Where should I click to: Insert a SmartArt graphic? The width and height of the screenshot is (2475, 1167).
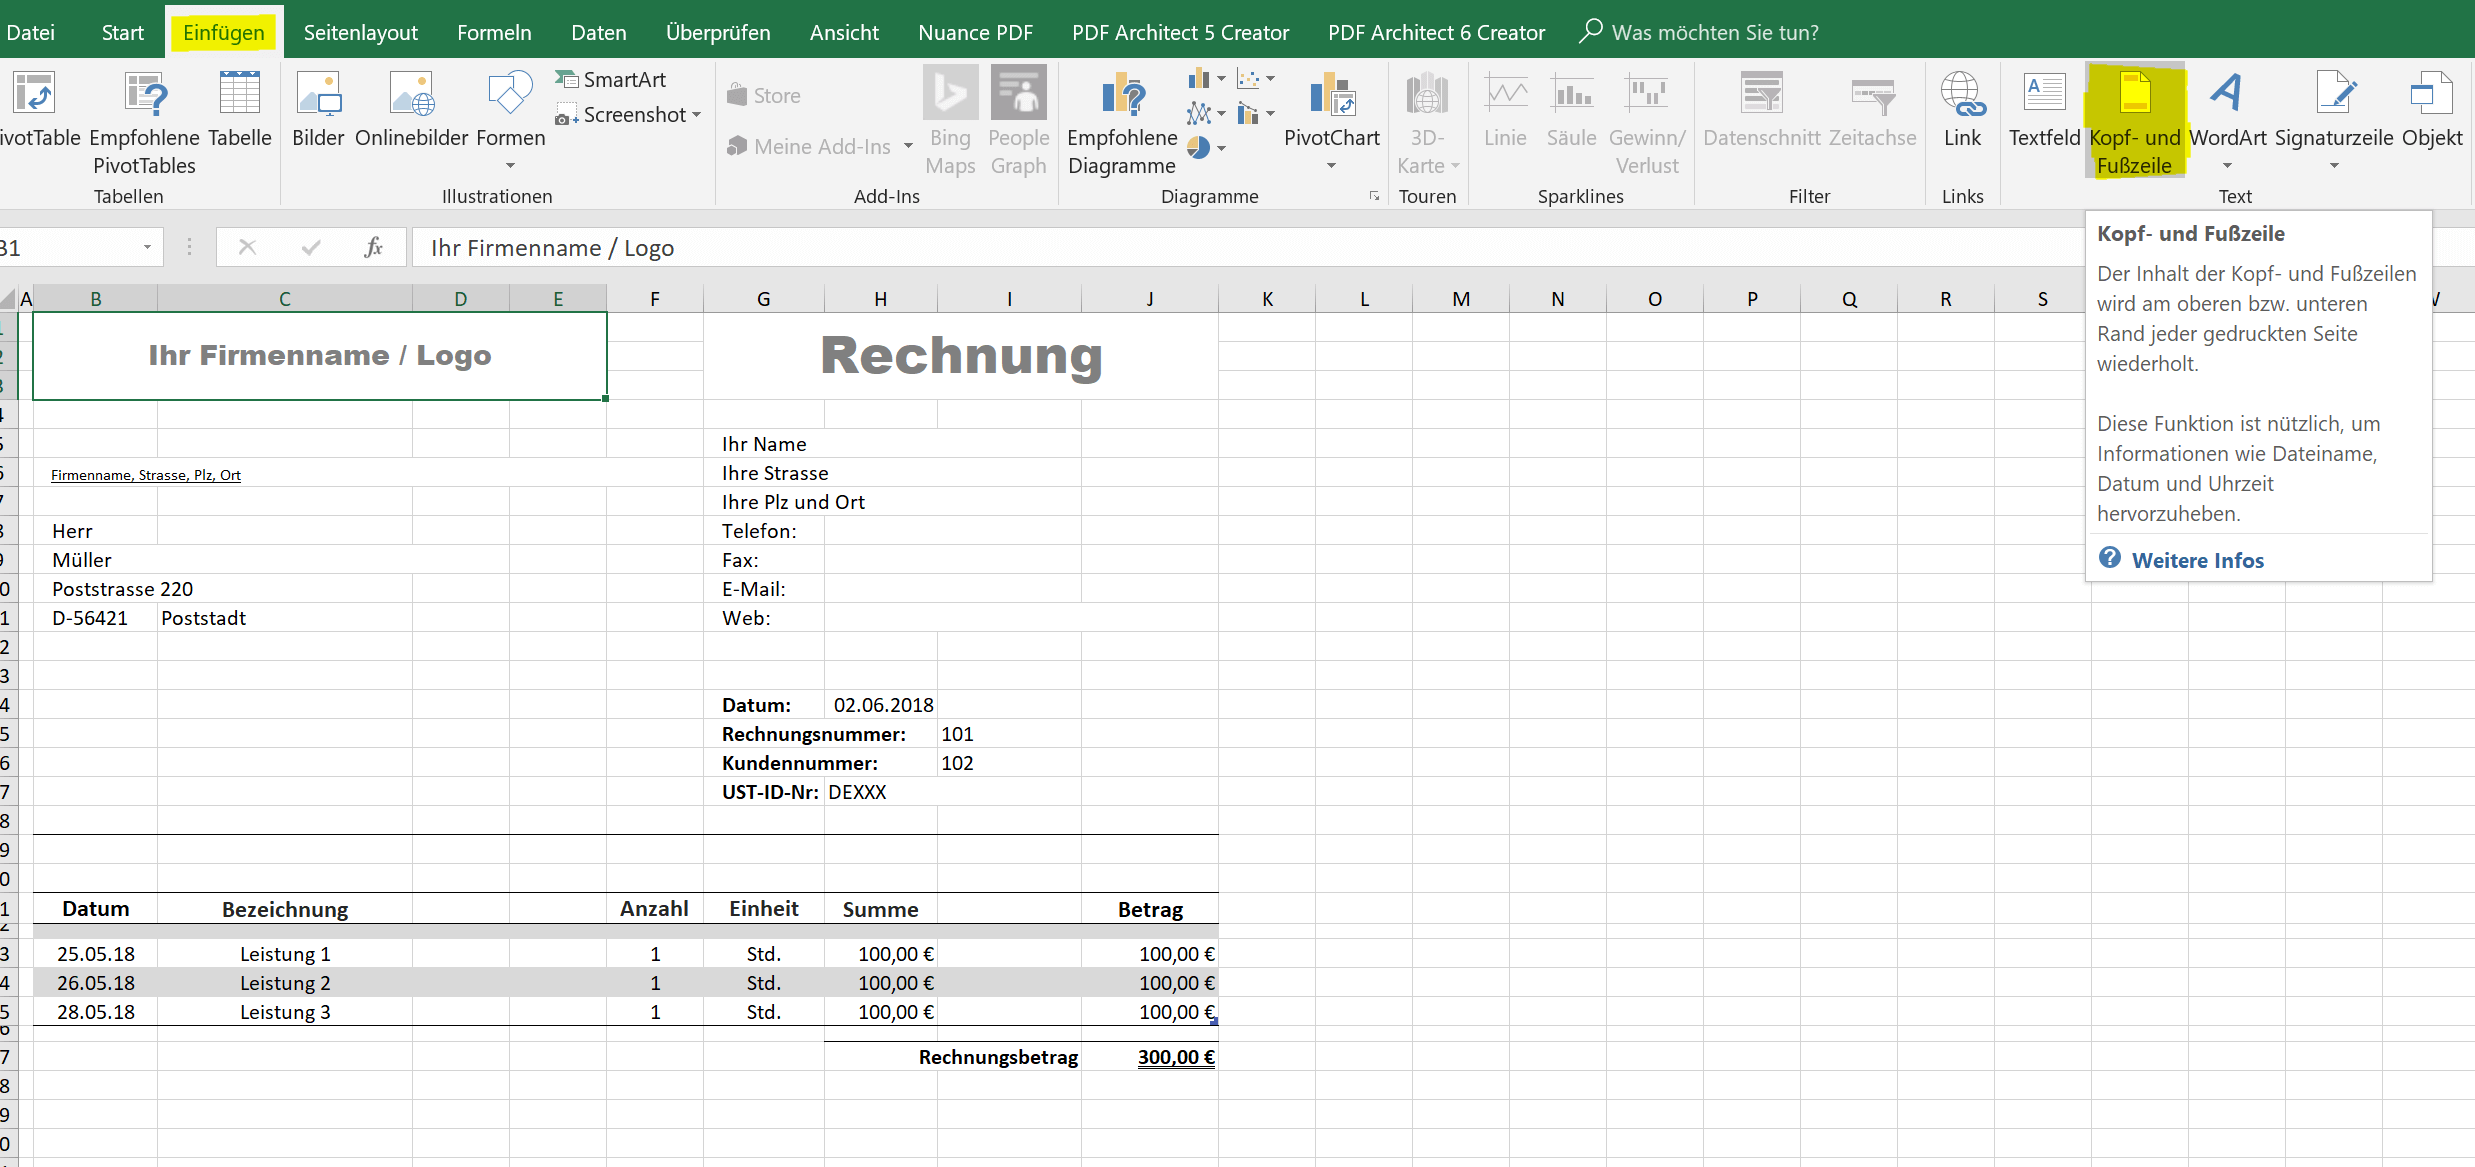[611, 79]
